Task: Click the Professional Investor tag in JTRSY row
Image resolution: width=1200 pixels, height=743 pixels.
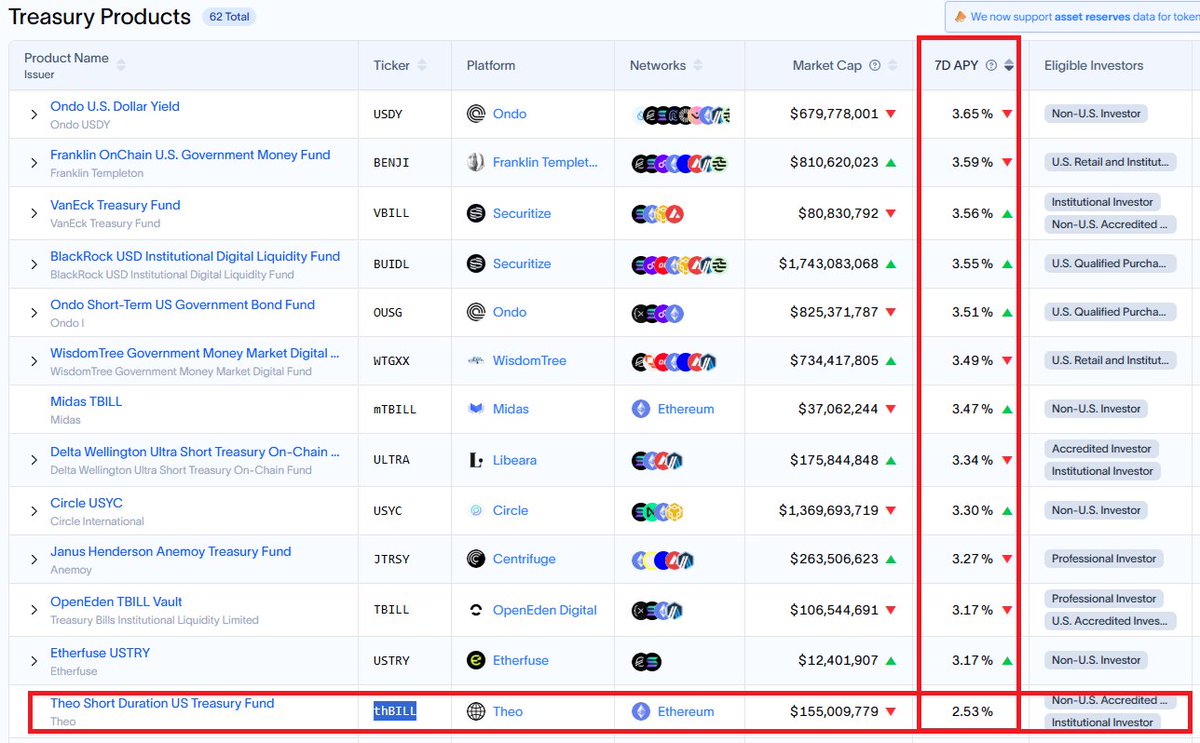Action: 1104,559
